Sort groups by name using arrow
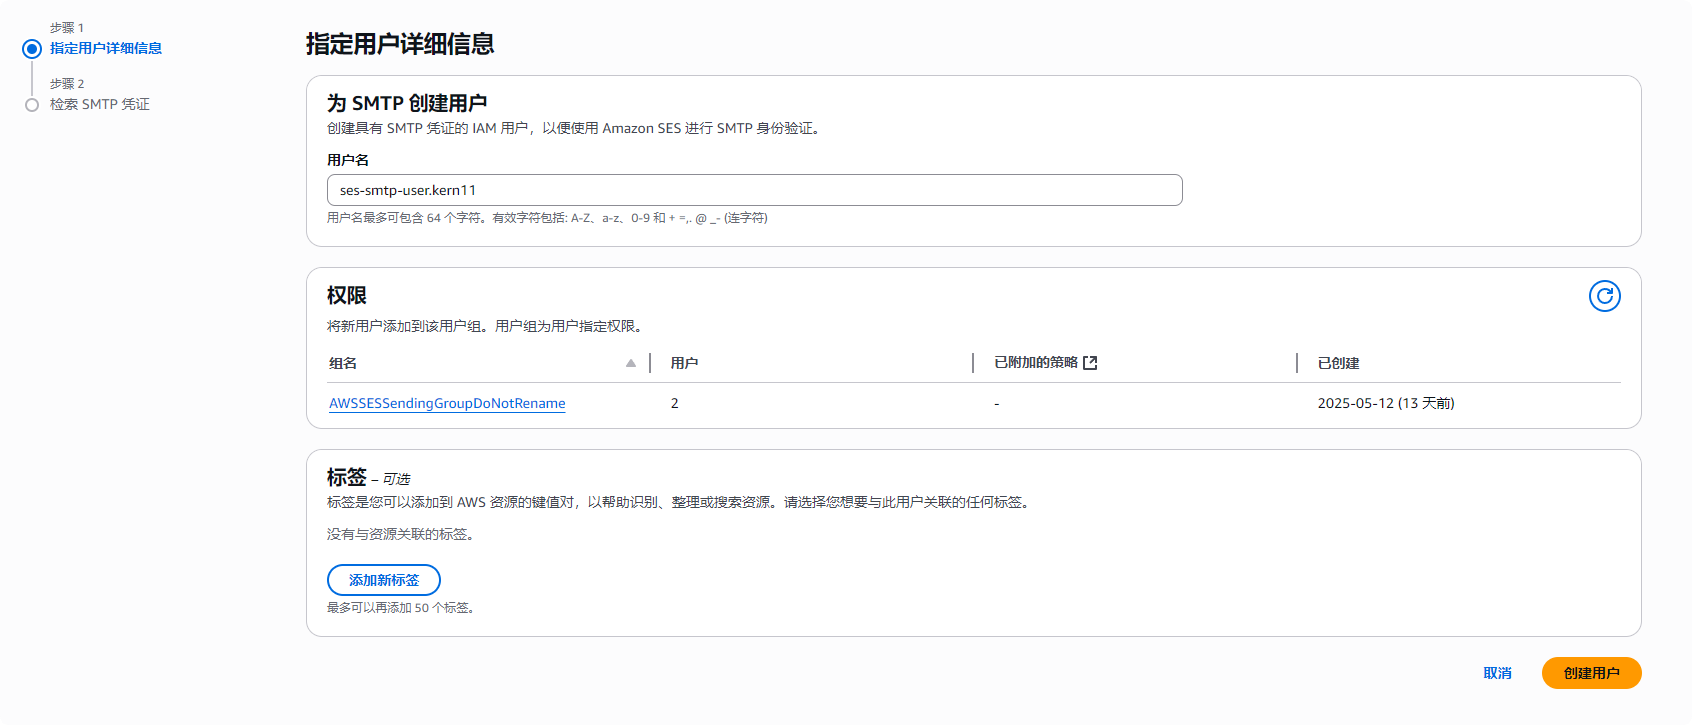 (x=631, y=363)
